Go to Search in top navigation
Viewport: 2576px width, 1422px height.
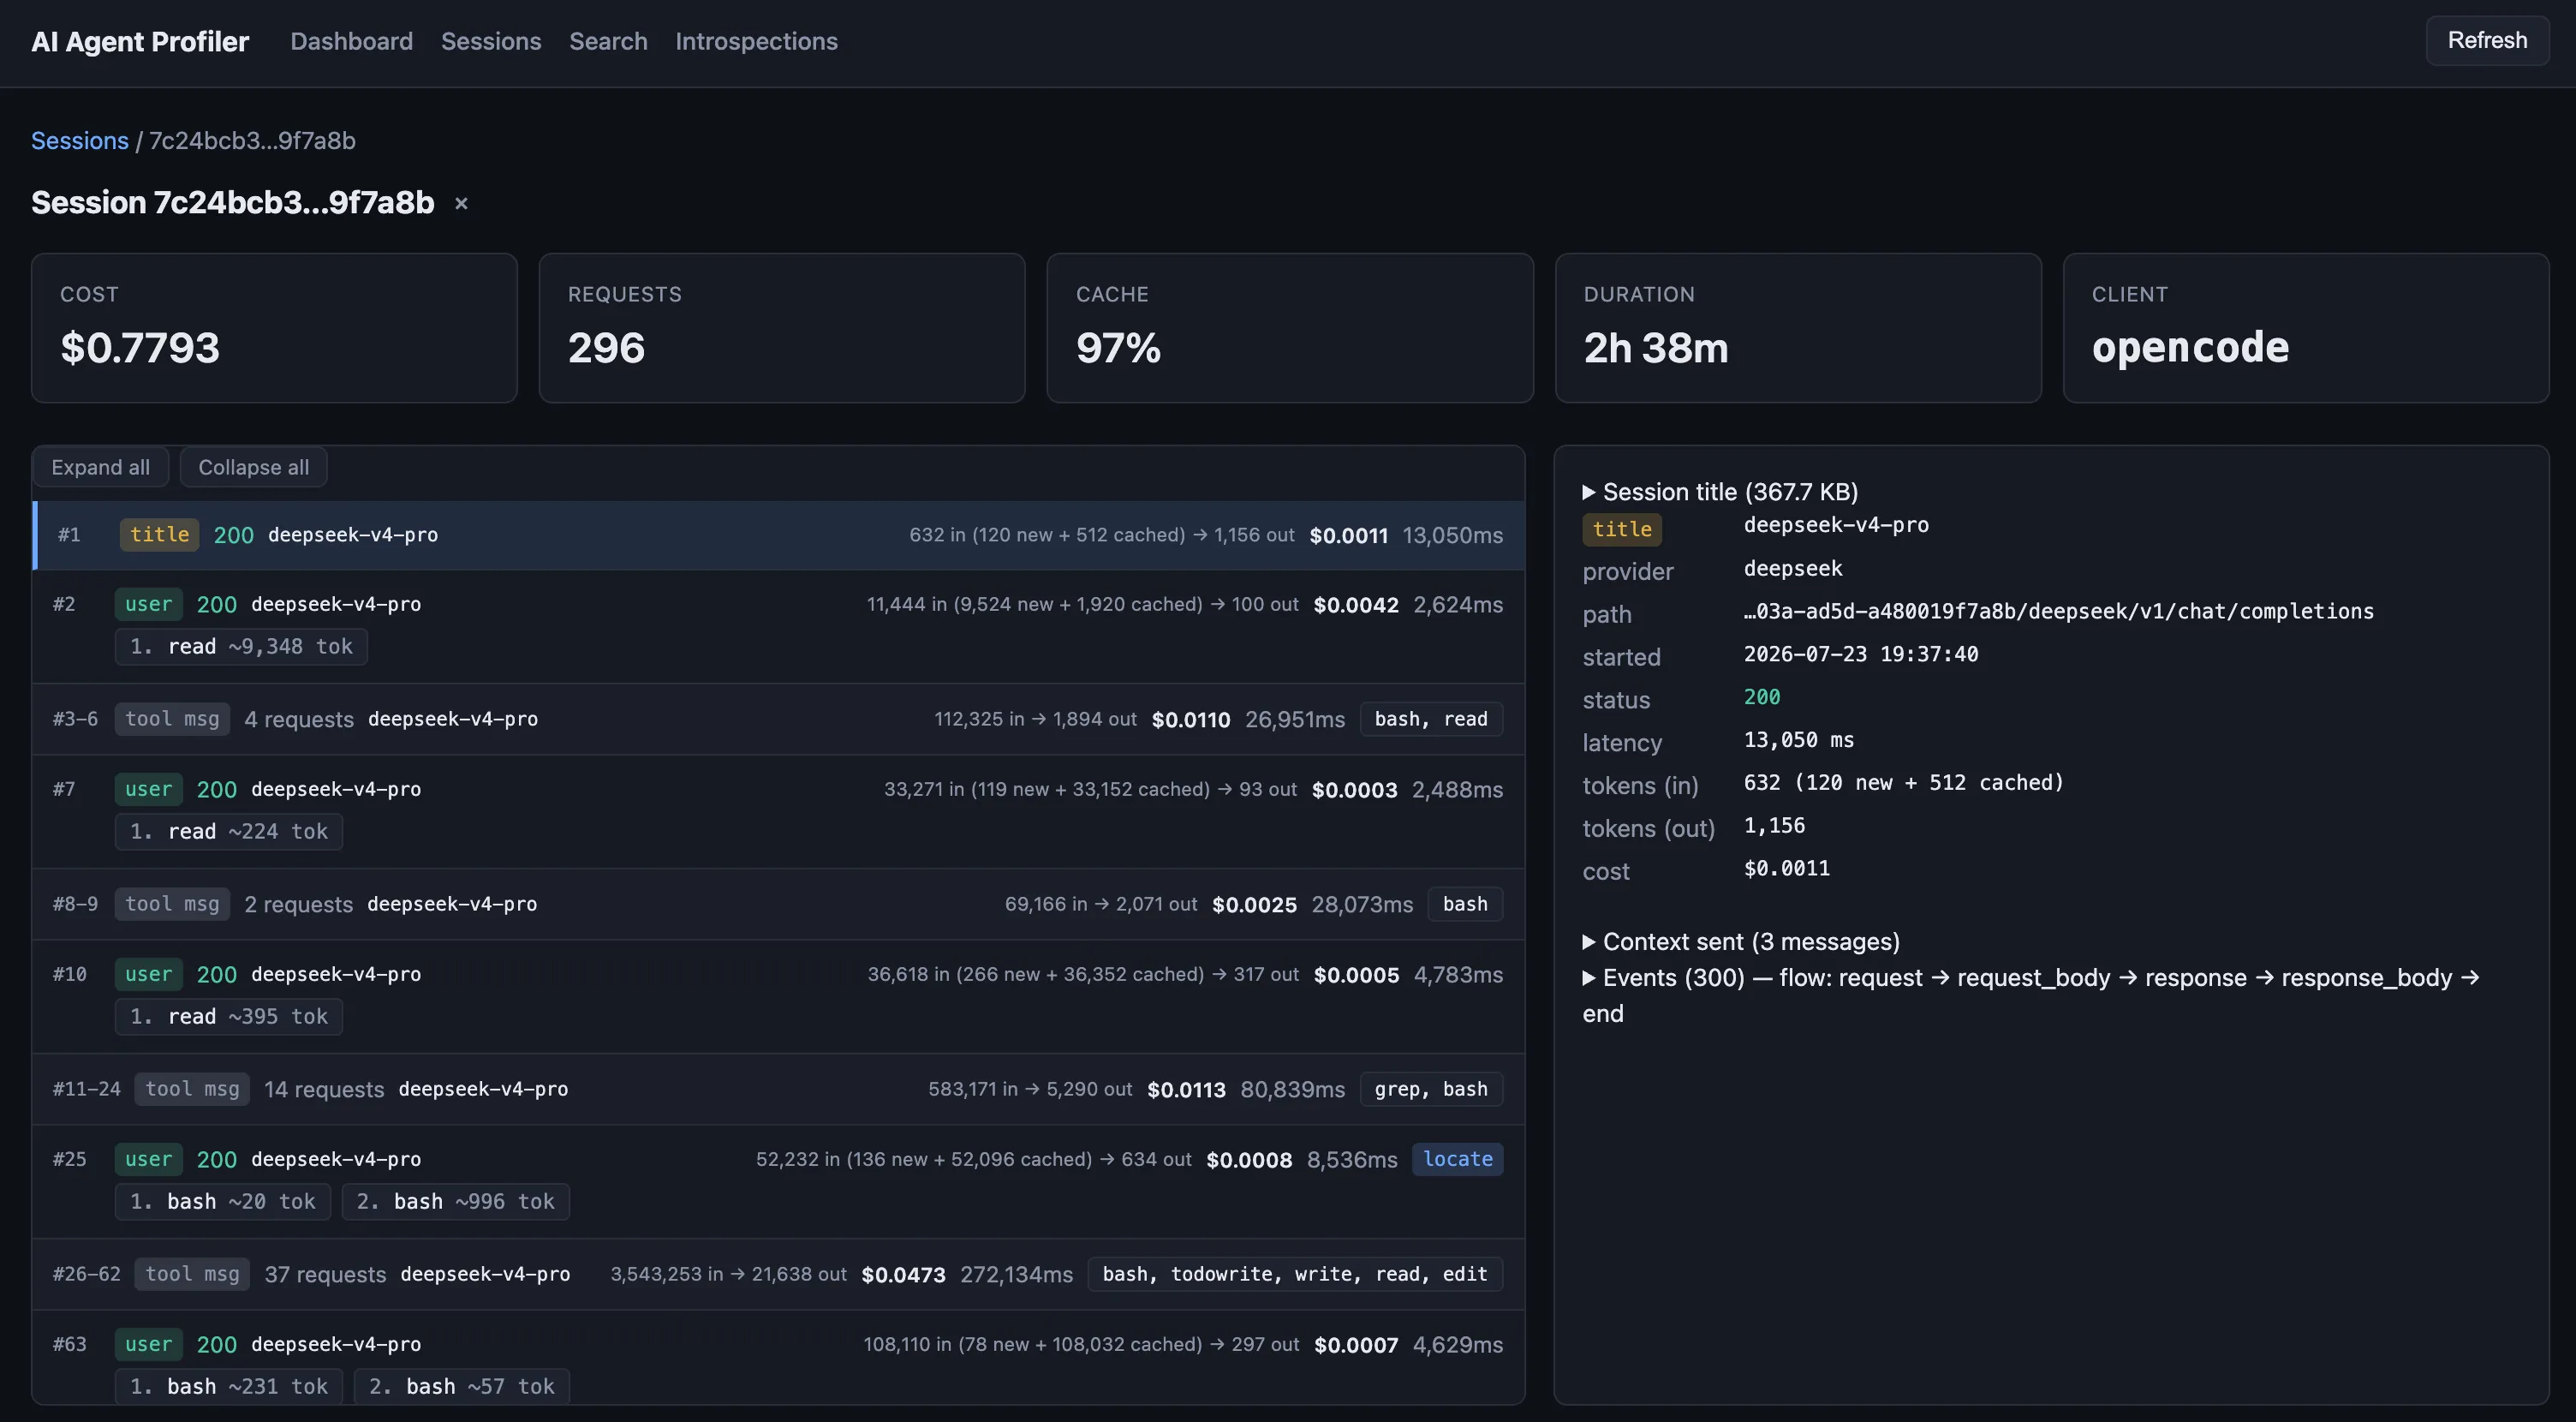(608, 41)
